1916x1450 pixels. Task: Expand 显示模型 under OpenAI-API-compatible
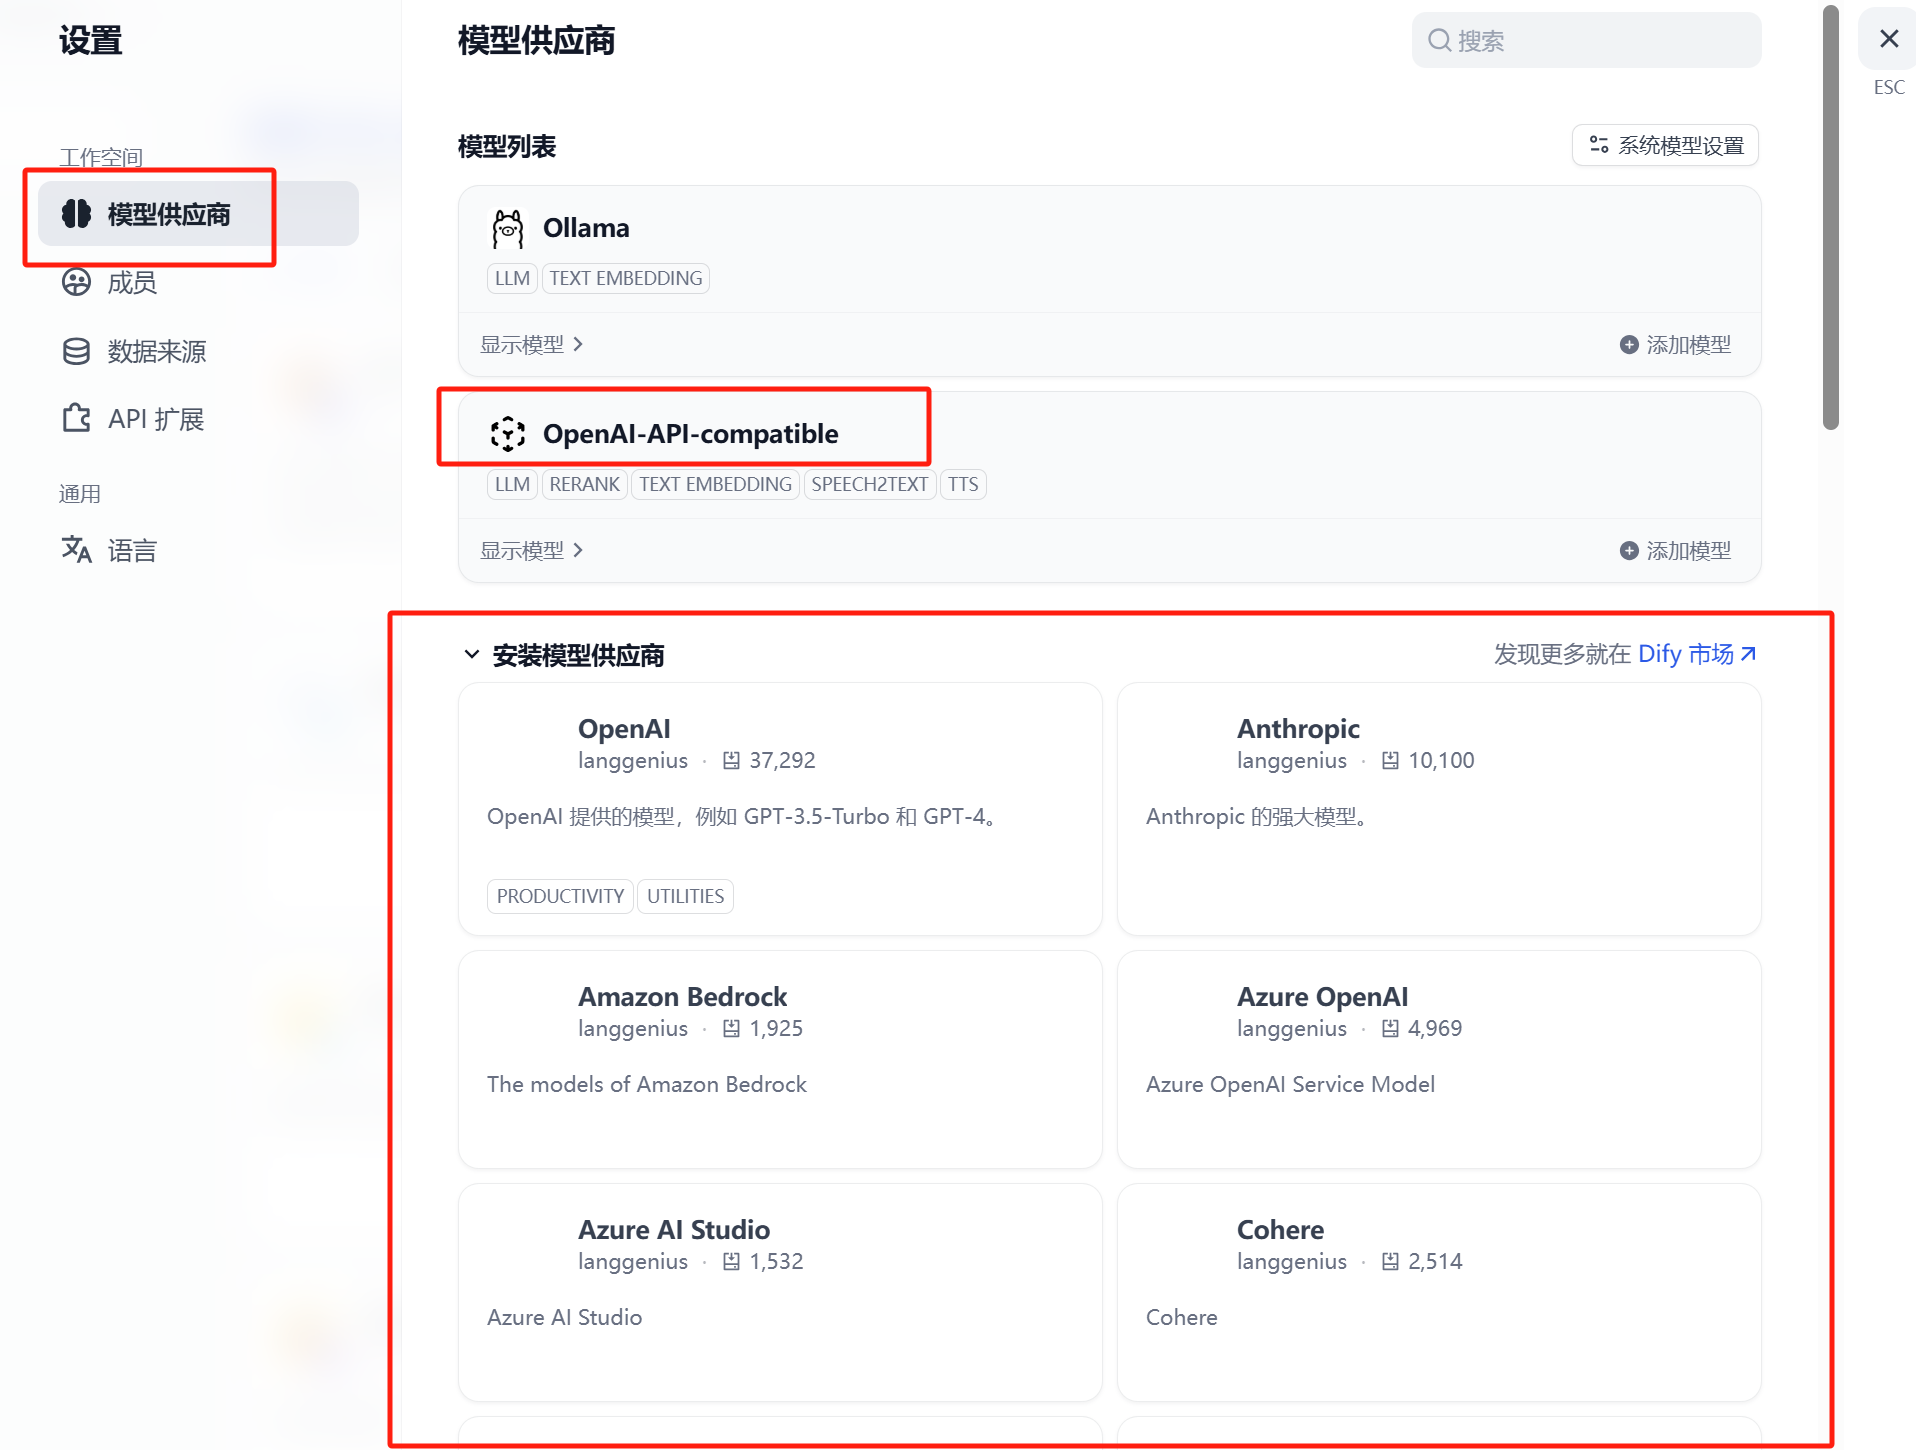click(531, 551)
